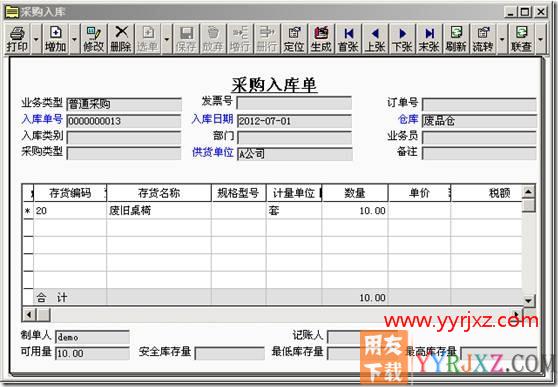Click the 增加 add document icon
The height and width of the screenshot is (387, 558).
(x=56, y=39)
